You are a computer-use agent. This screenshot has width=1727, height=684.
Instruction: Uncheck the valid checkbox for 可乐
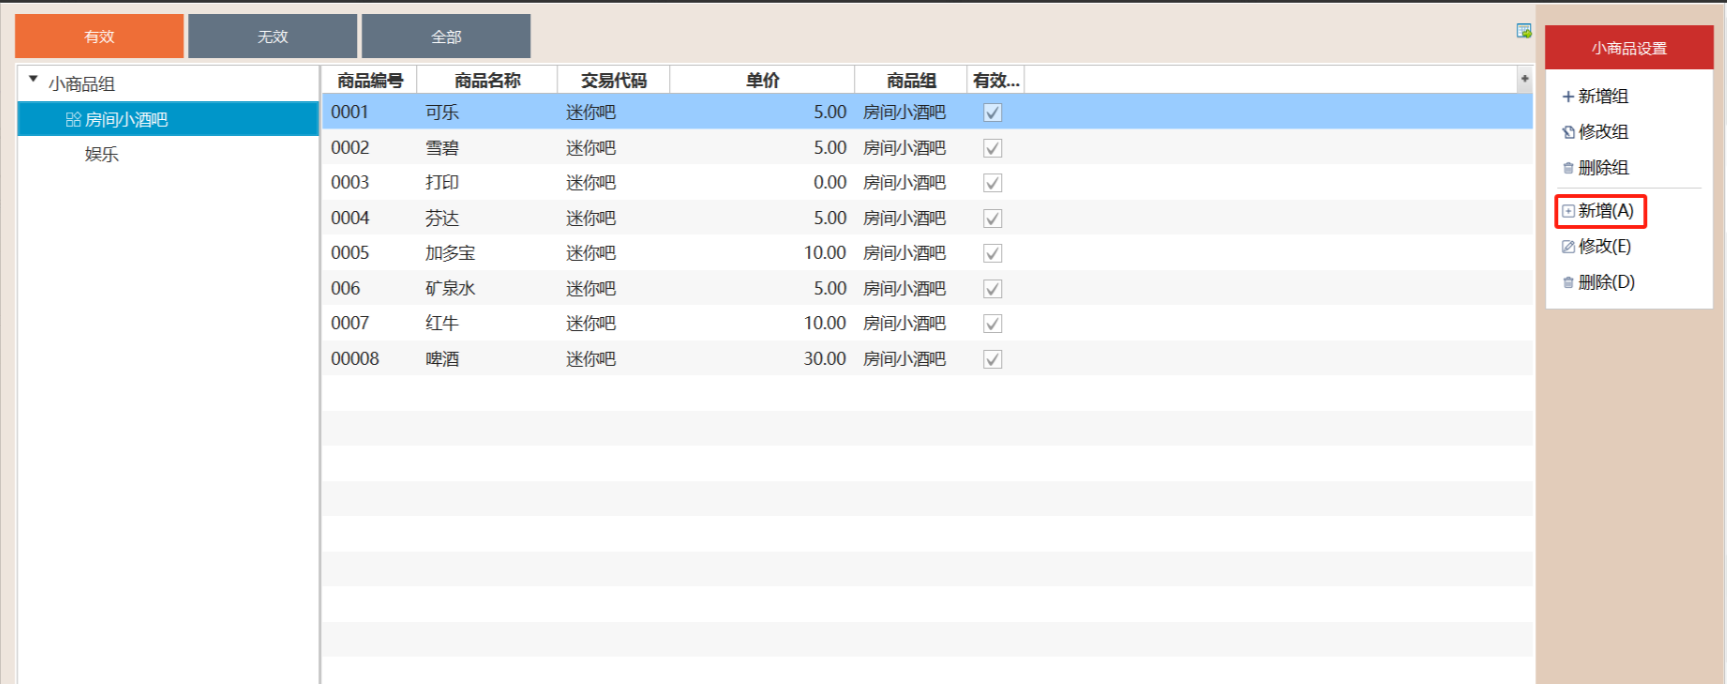pos(992,113)
